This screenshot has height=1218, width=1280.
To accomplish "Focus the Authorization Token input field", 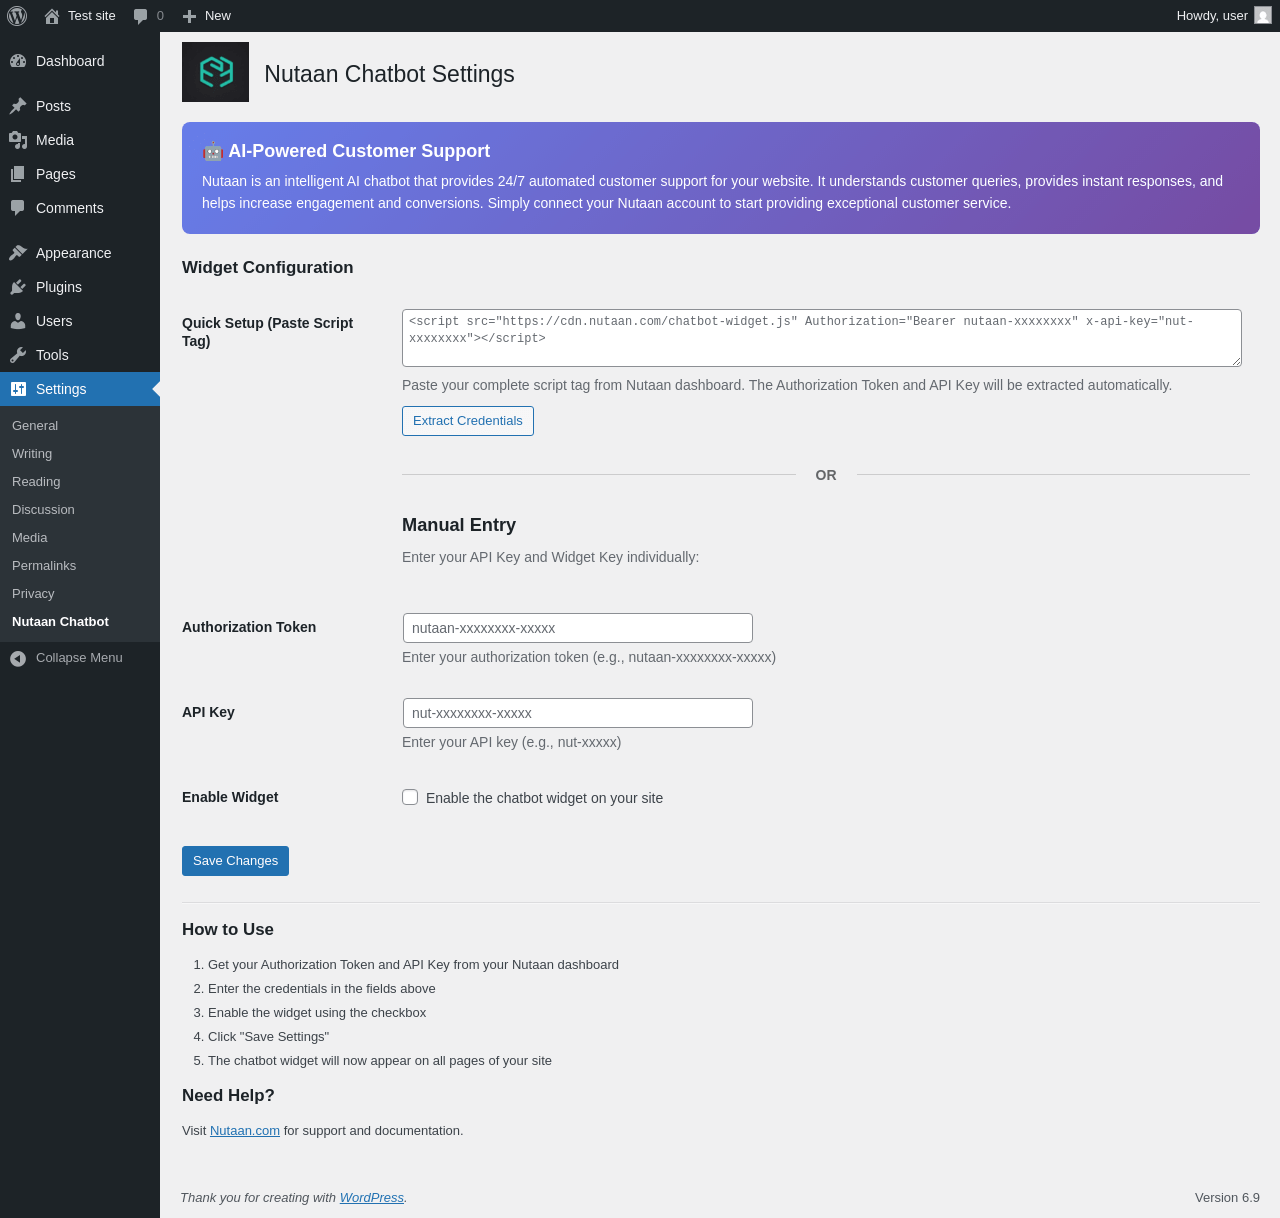I will [x=577, y=628].
